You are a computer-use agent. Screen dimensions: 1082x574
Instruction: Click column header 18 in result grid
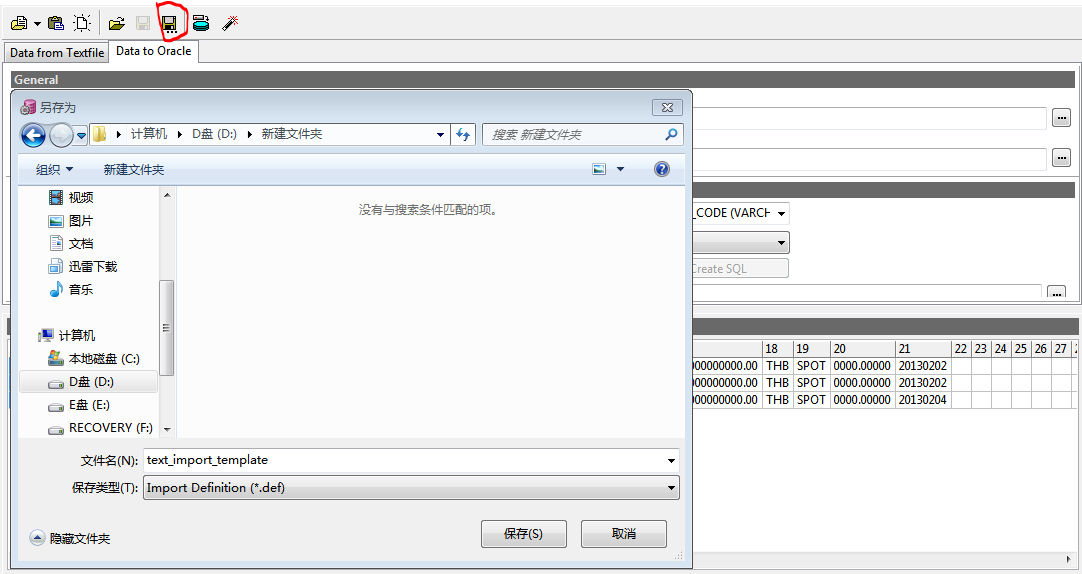coord(777,348)
